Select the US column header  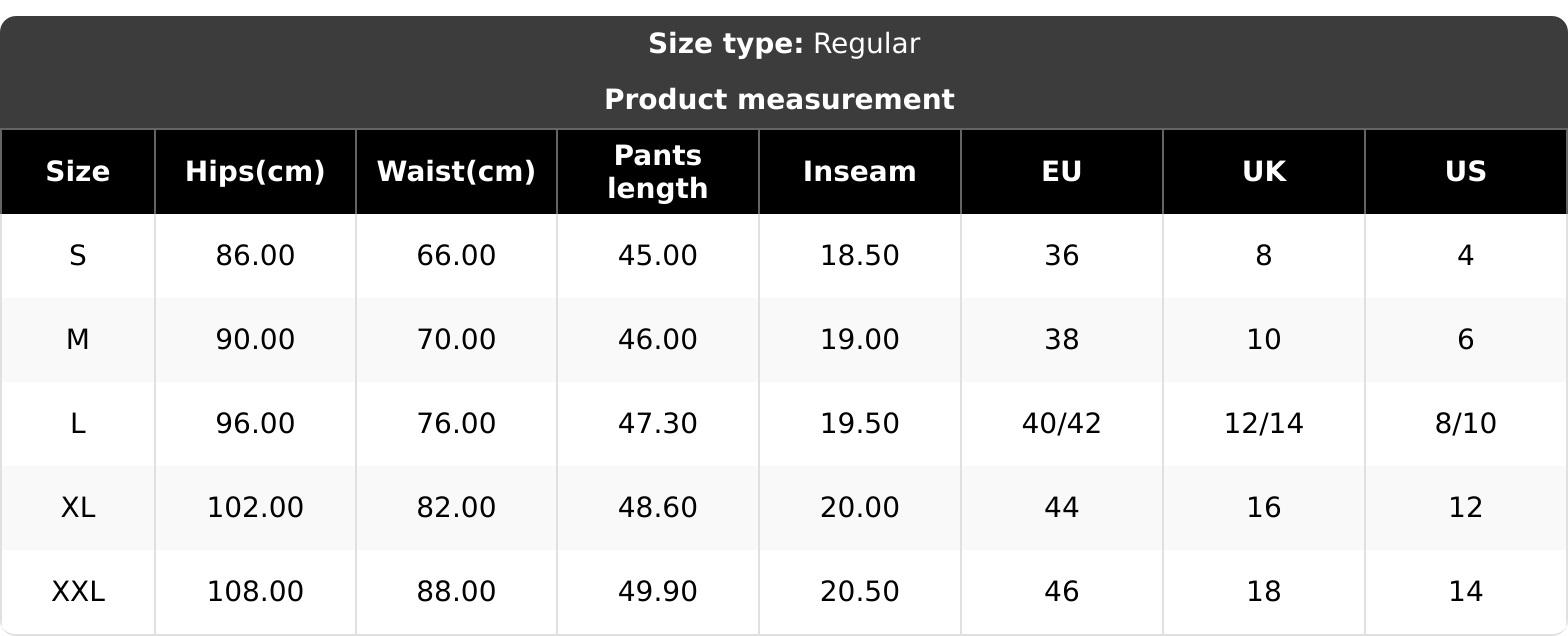(1465, 172)
